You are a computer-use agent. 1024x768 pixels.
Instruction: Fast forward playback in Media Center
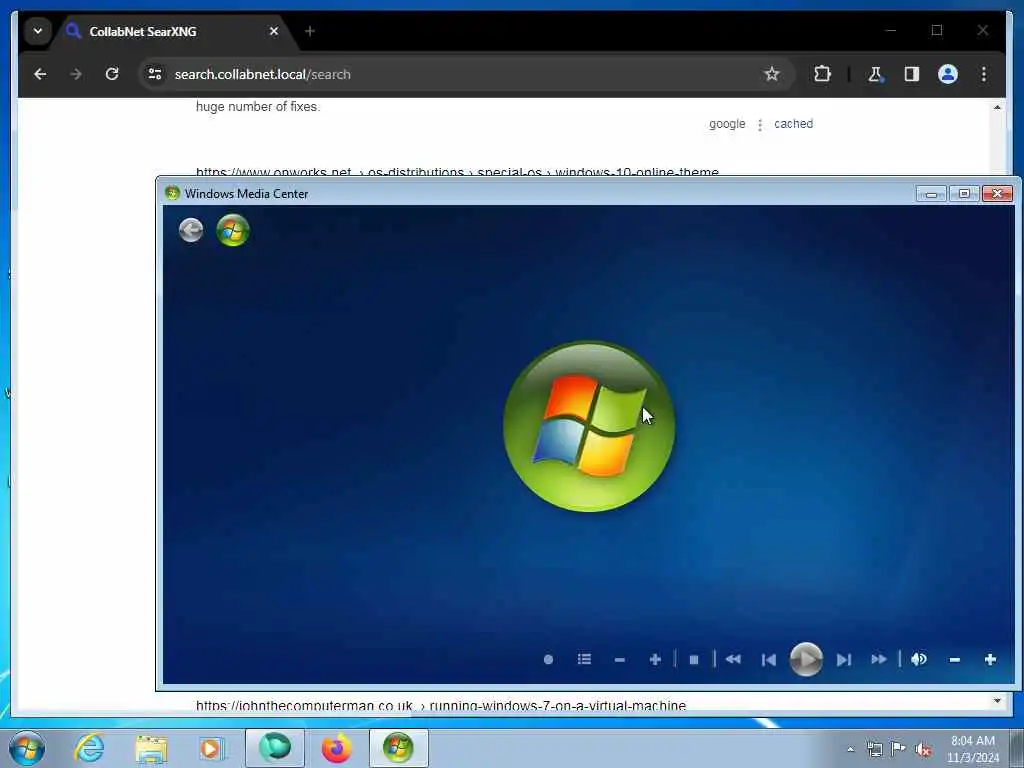coord(879,660)
